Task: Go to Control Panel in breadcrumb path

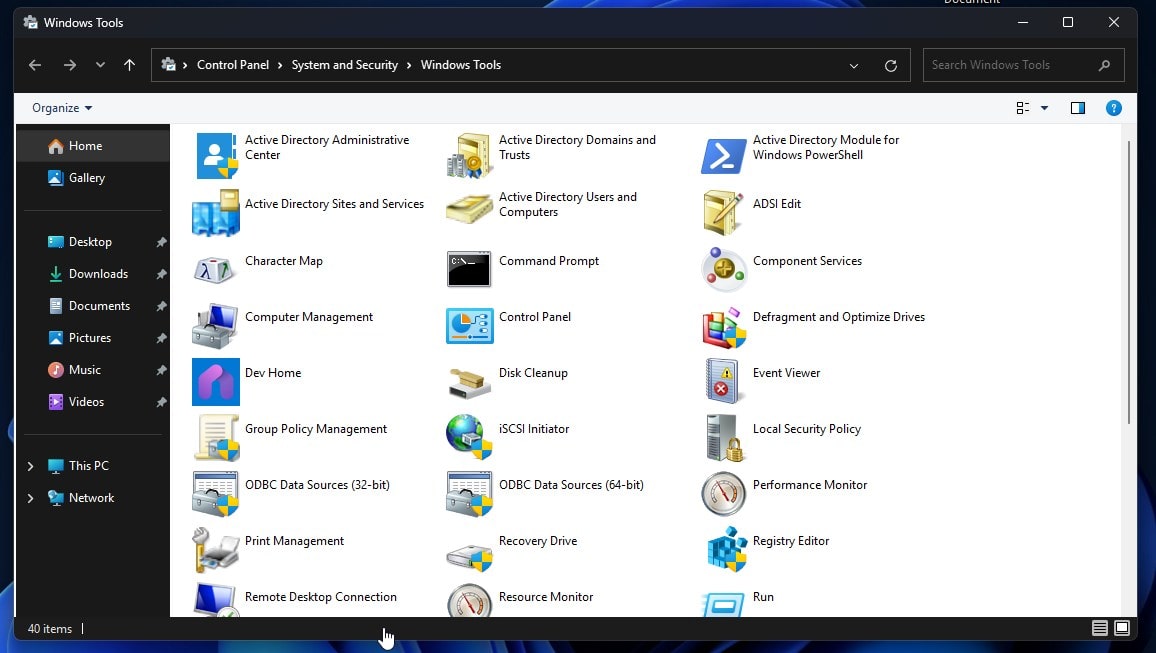Action: pos(233,65)
